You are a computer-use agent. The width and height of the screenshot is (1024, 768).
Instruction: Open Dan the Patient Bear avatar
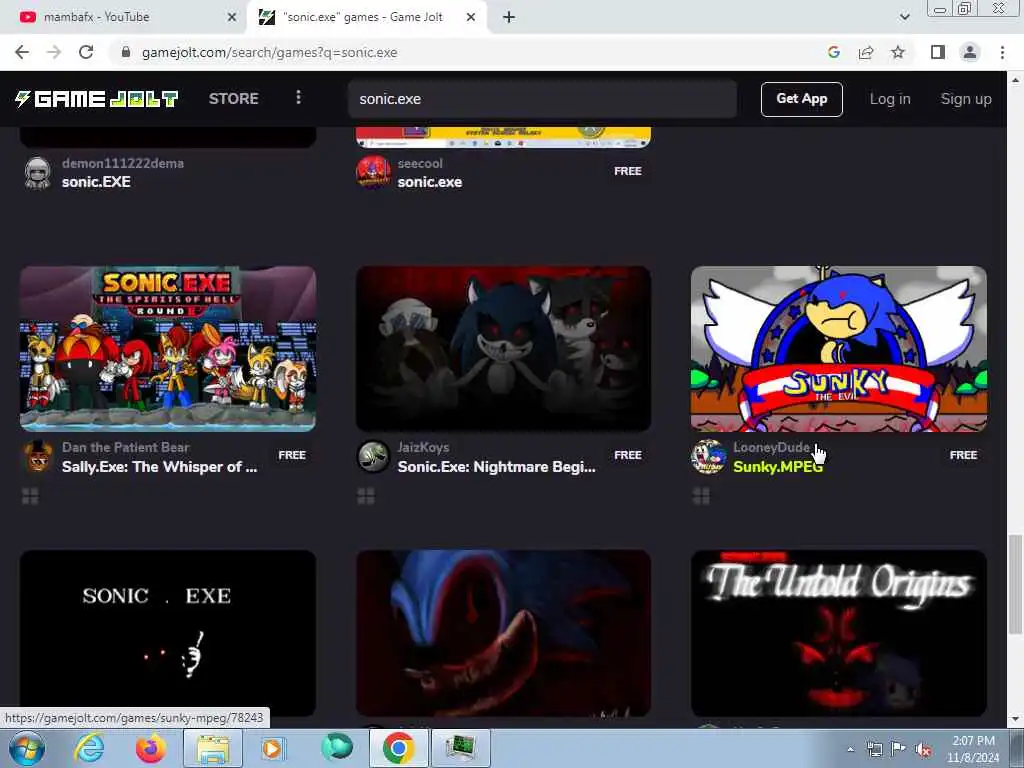pyautogui.click(x=38, y=456)
